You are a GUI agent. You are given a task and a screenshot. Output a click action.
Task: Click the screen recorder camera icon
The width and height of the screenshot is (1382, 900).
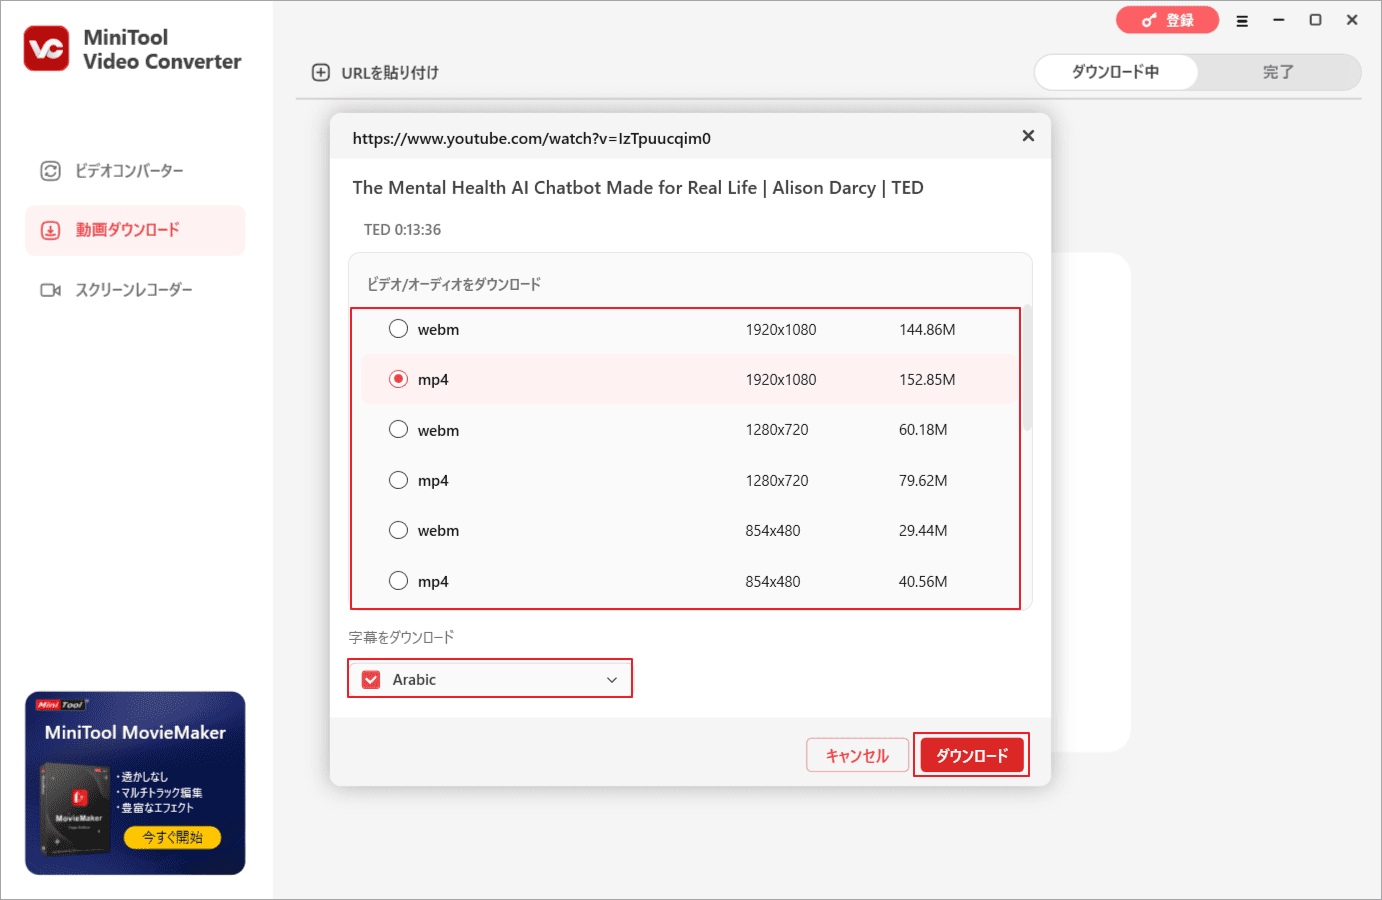[50, 290]
